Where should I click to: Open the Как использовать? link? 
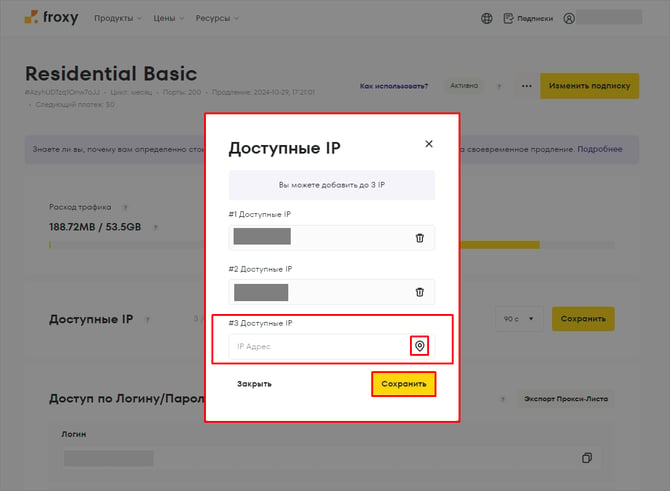(x=394, y=86)
